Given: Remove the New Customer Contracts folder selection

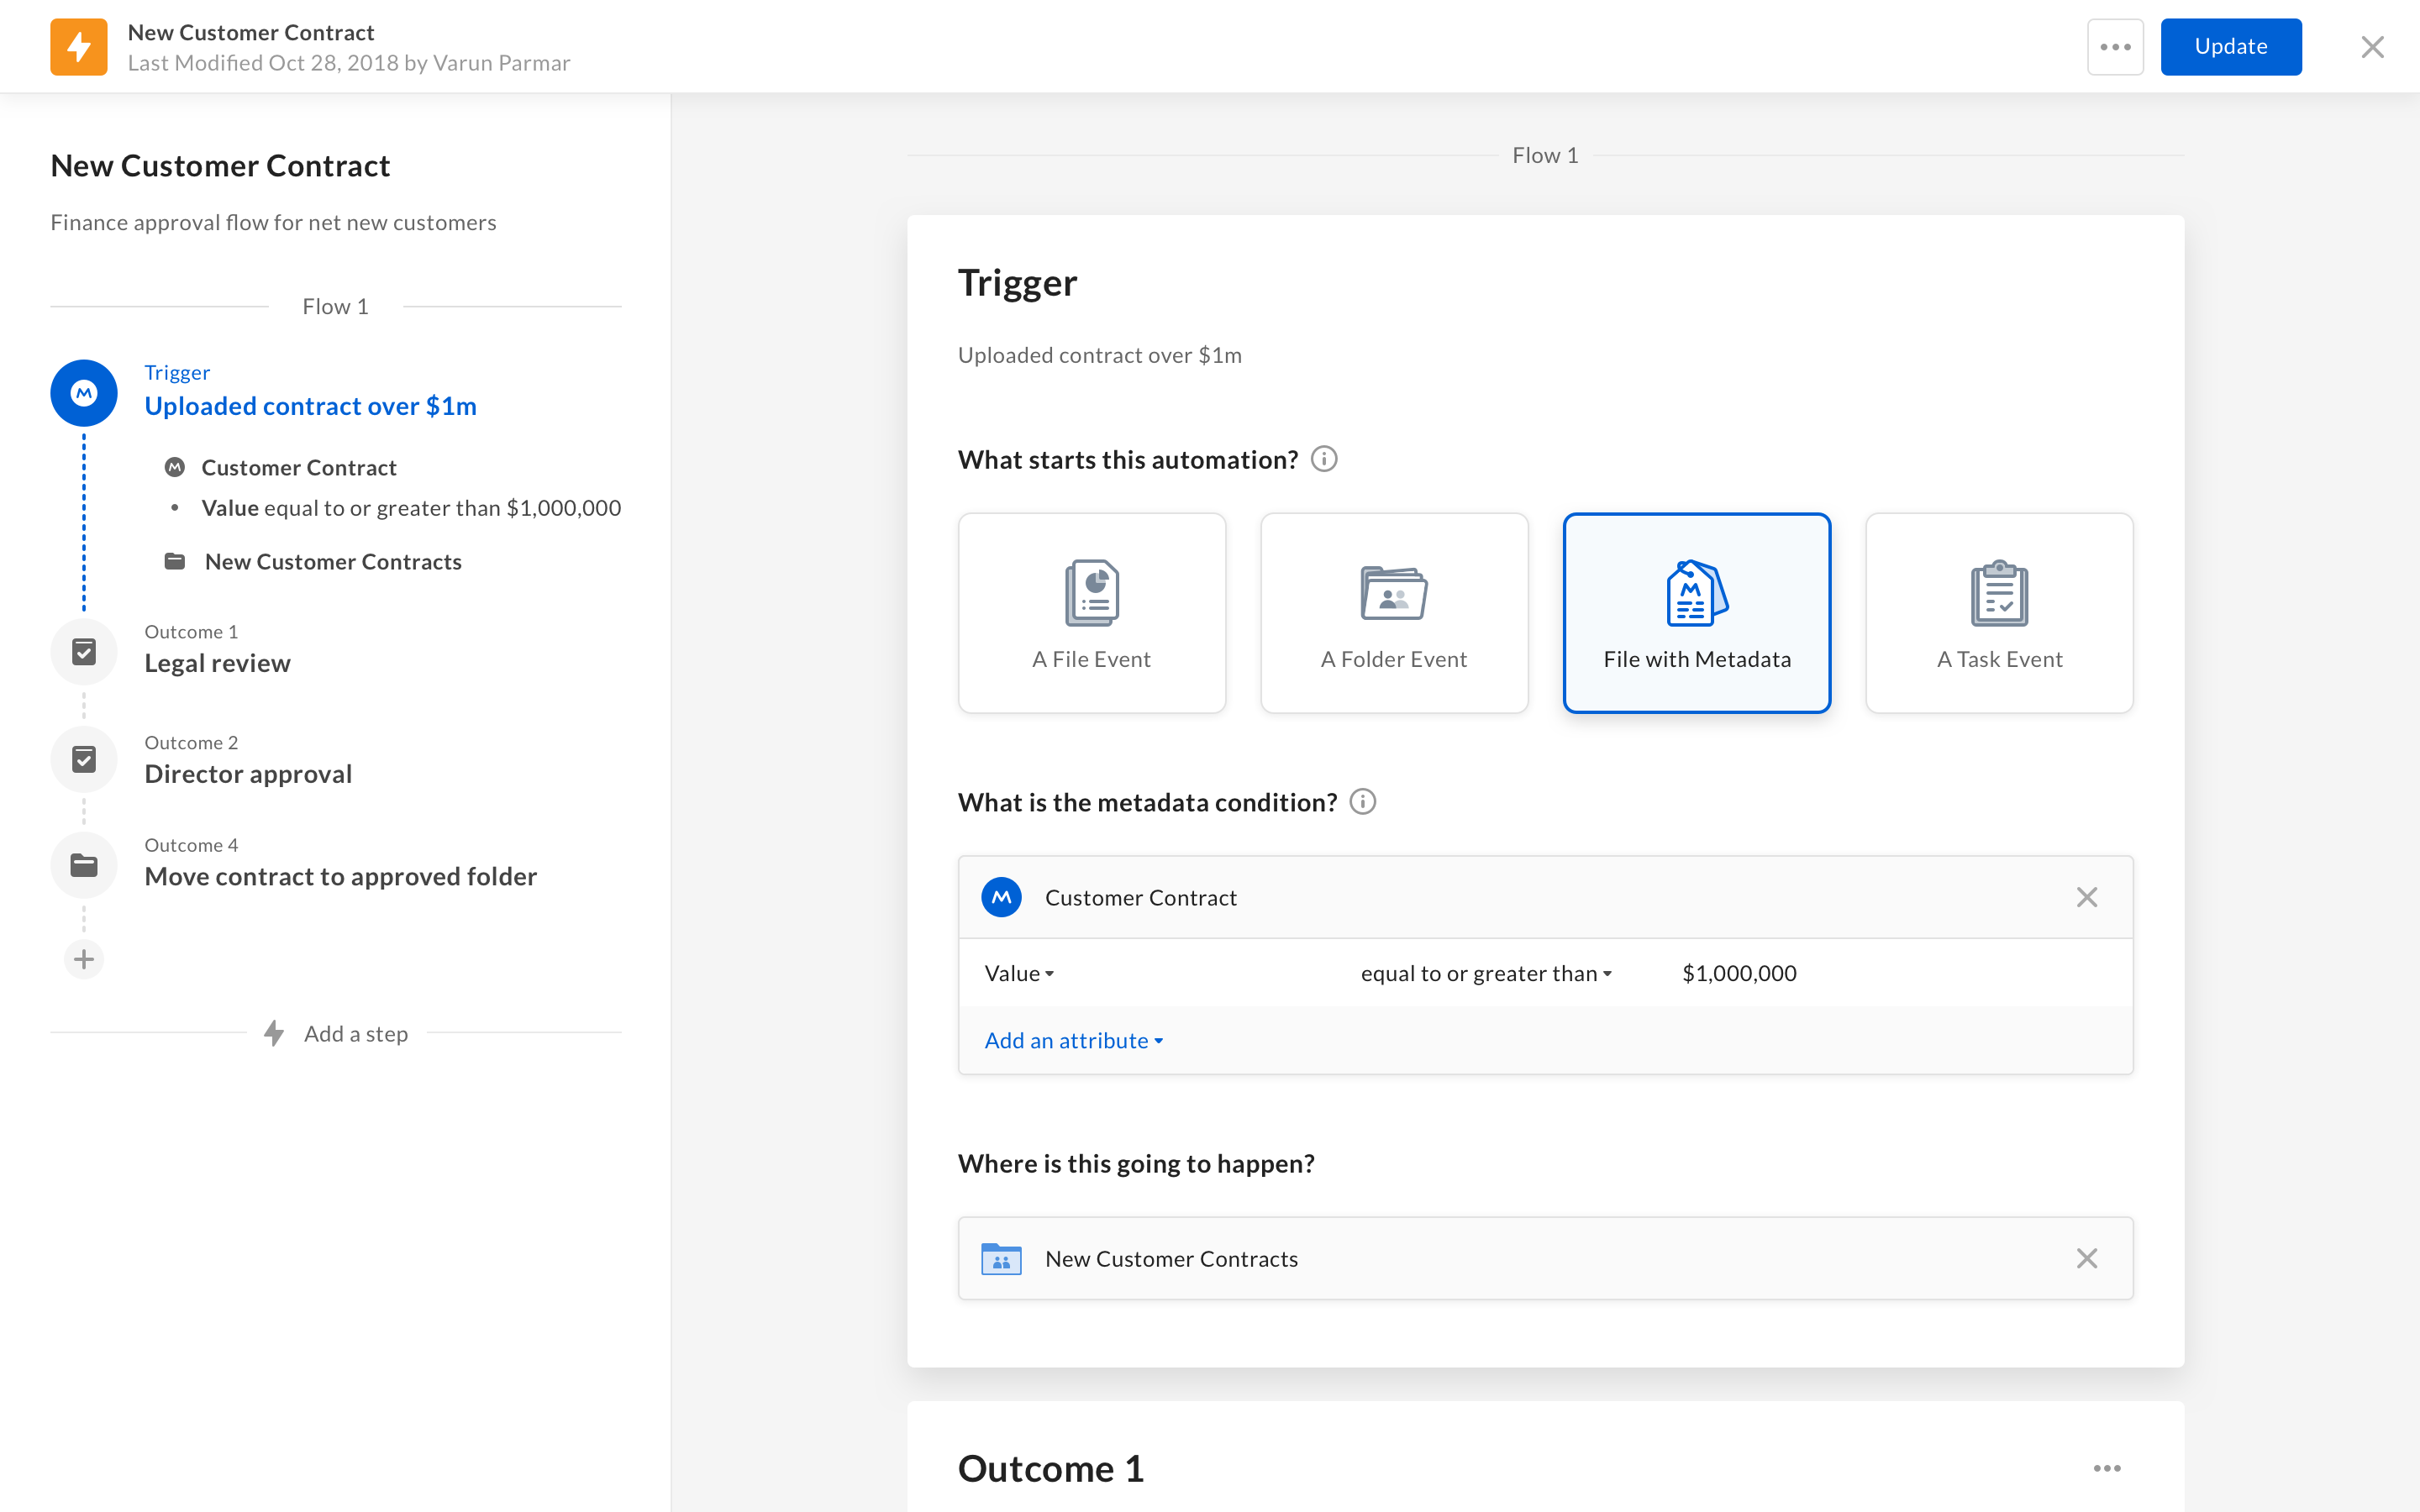Looking at the screenshot, I should click(x=2086, y=1258).
